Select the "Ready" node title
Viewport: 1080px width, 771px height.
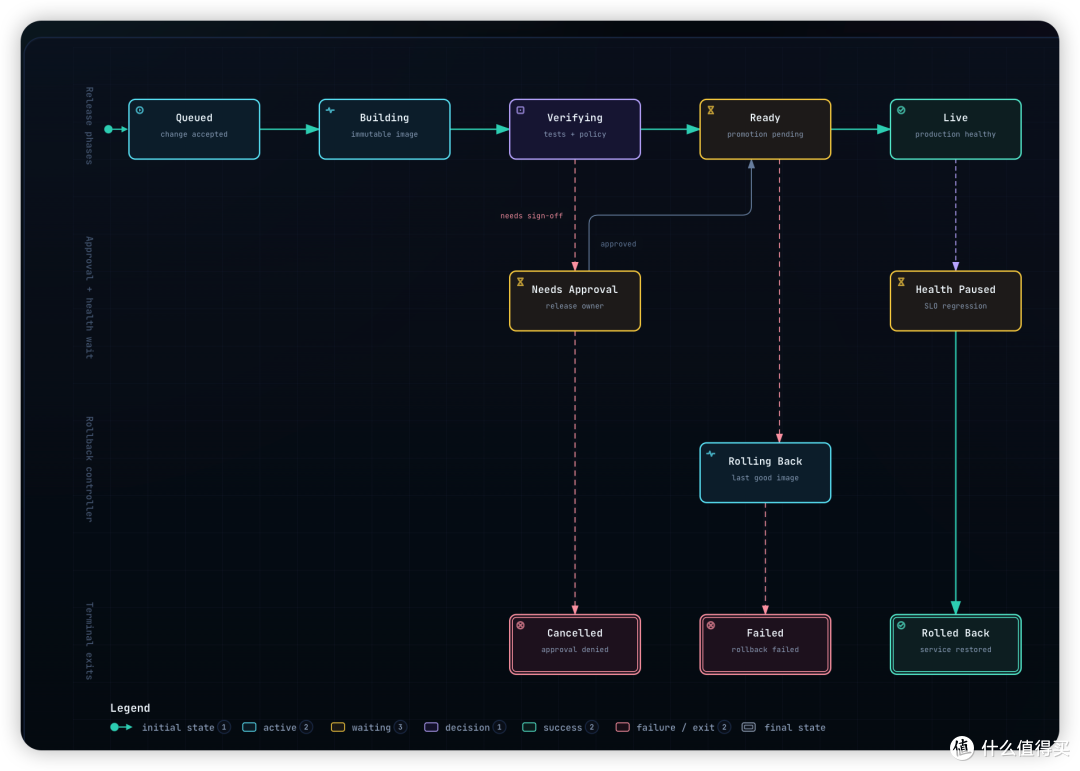tap(765, 118)
